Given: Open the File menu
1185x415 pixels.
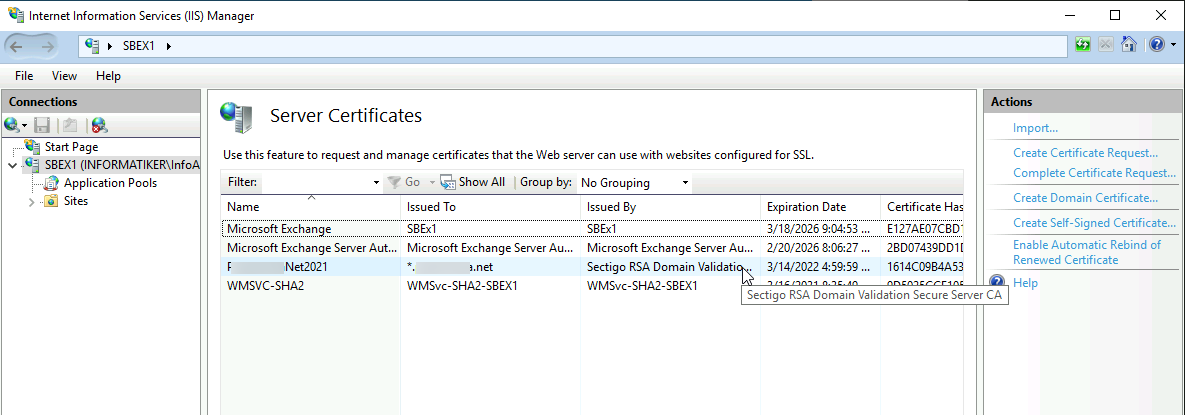Looking at the screenshot, I should [x=24, y=76].
